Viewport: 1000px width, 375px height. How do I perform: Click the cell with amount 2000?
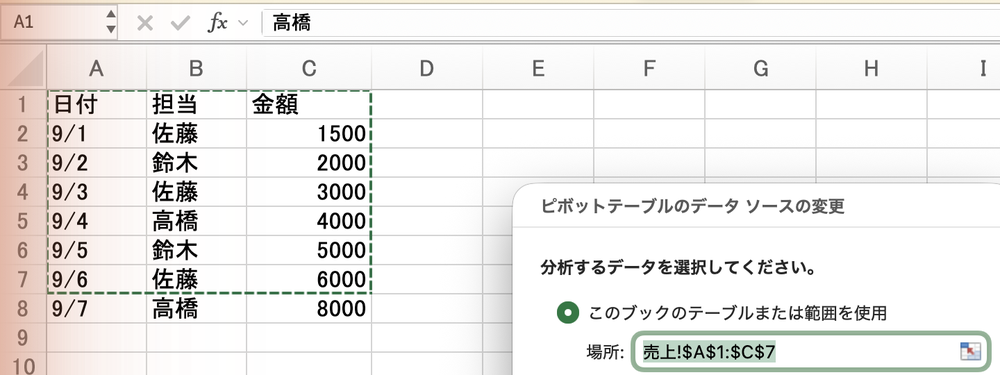[x=309, y=163]
